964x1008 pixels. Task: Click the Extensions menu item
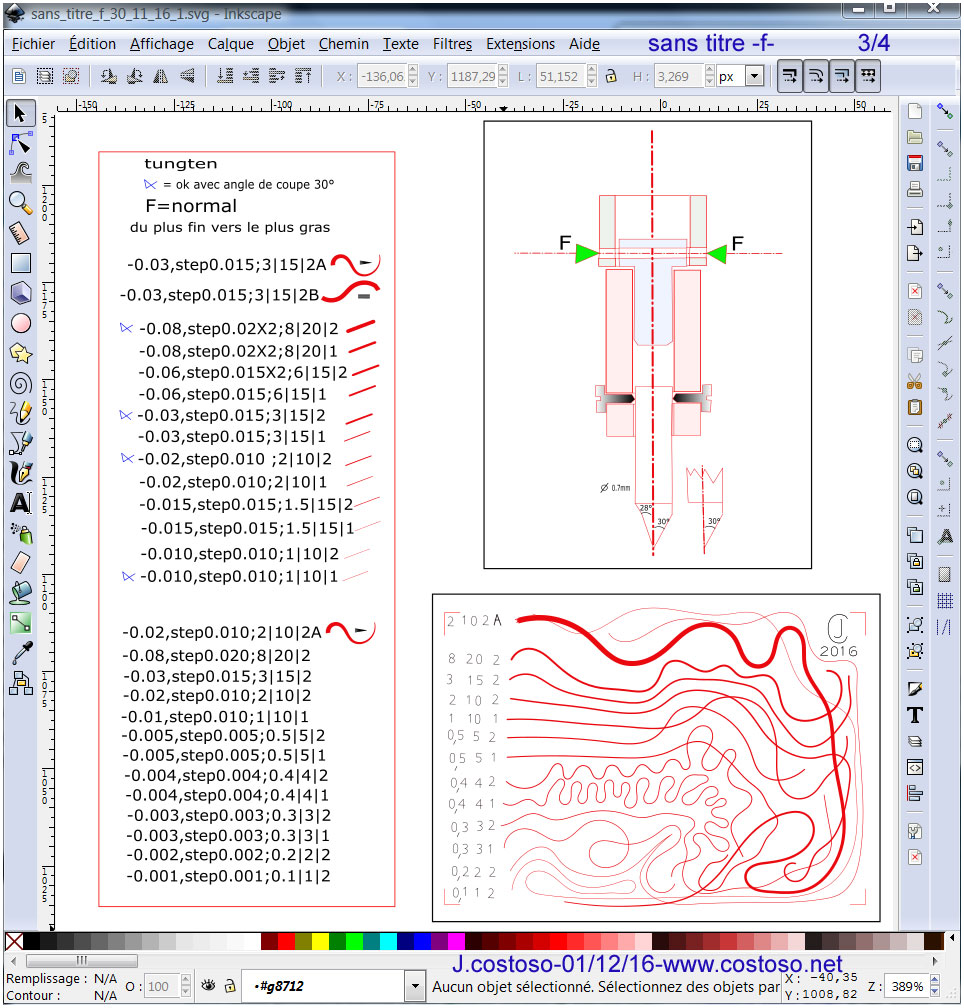coord(520,44)
